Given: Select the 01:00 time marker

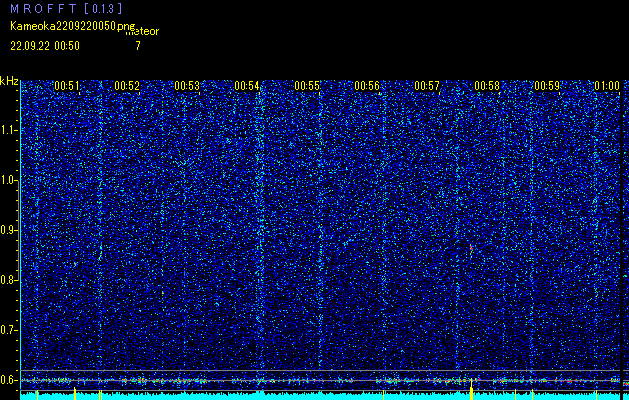Looking at the screenshot, I should (x=607, y=86).
